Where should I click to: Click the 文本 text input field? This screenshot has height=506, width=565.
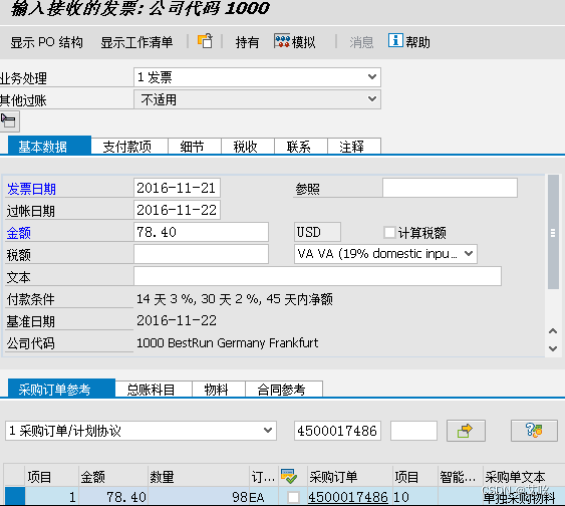pos(317,276)
